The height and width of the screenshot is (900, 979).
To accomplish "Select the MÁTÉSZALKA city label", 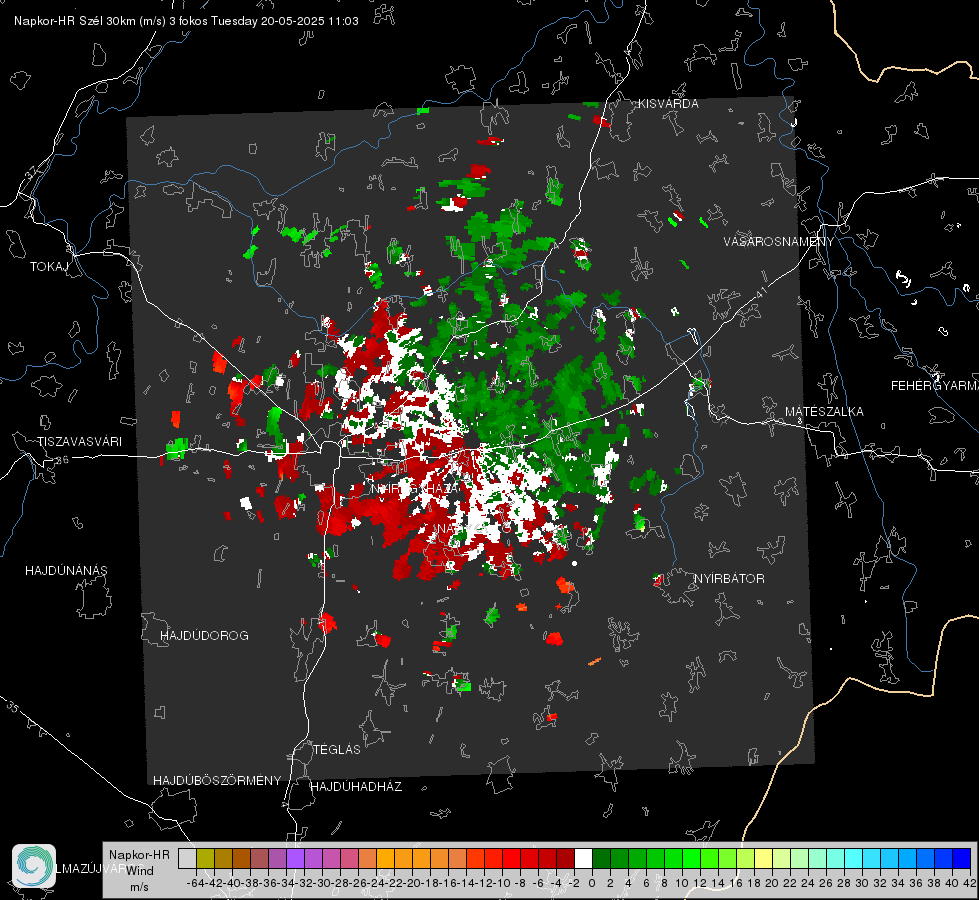I will (x=824, y=412).
